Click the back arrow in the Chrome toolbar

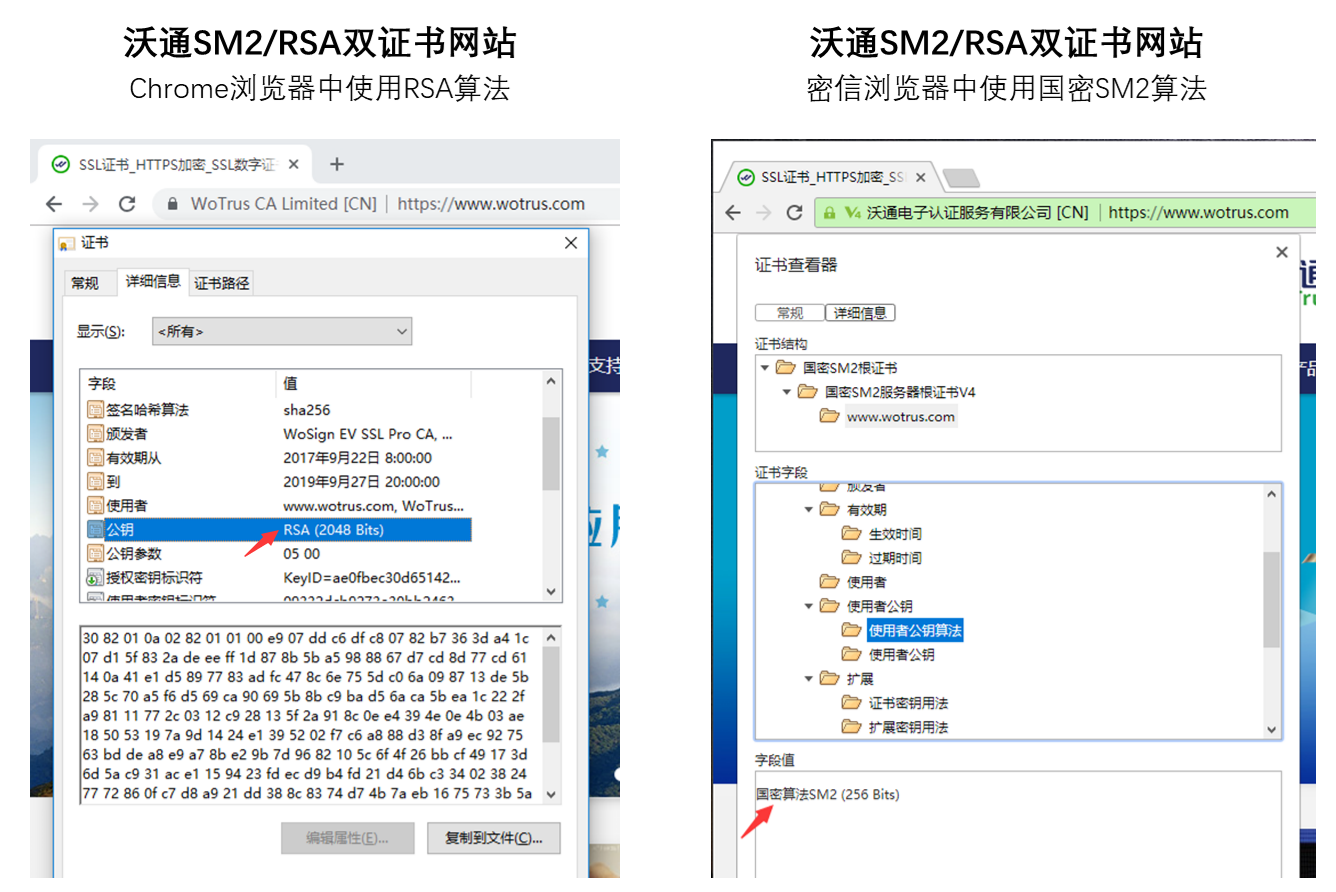[x=53, y=203]
